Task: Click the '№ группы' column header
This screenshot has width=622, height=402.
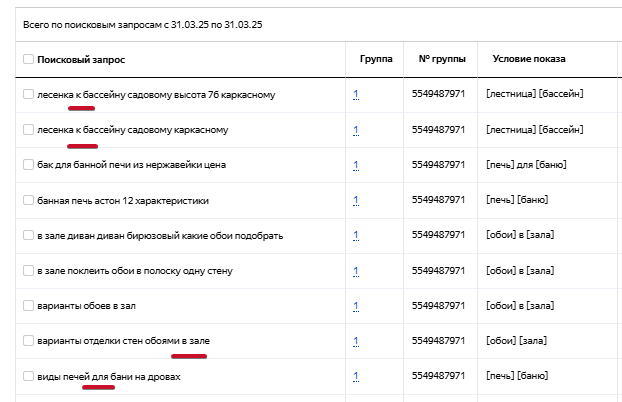Action: 442,59
